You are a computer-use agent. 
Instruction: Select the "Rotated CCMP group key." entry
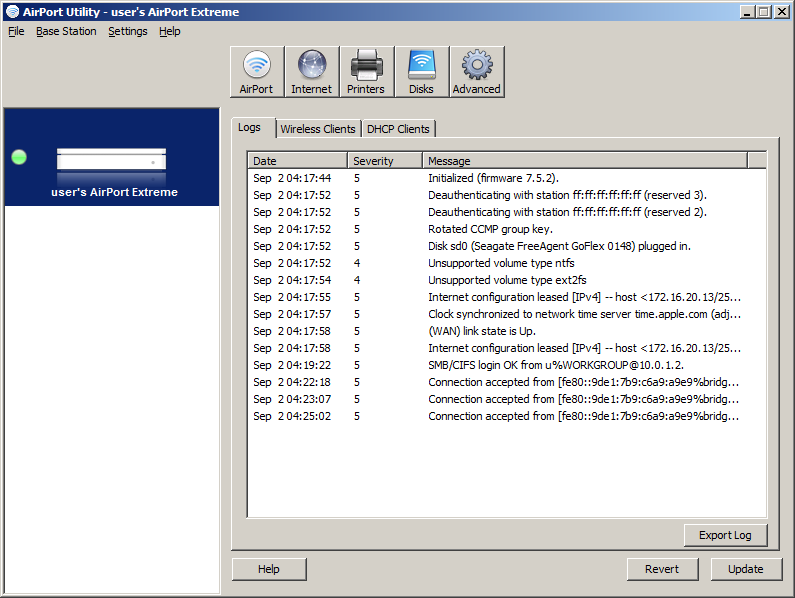click(507, 229)
